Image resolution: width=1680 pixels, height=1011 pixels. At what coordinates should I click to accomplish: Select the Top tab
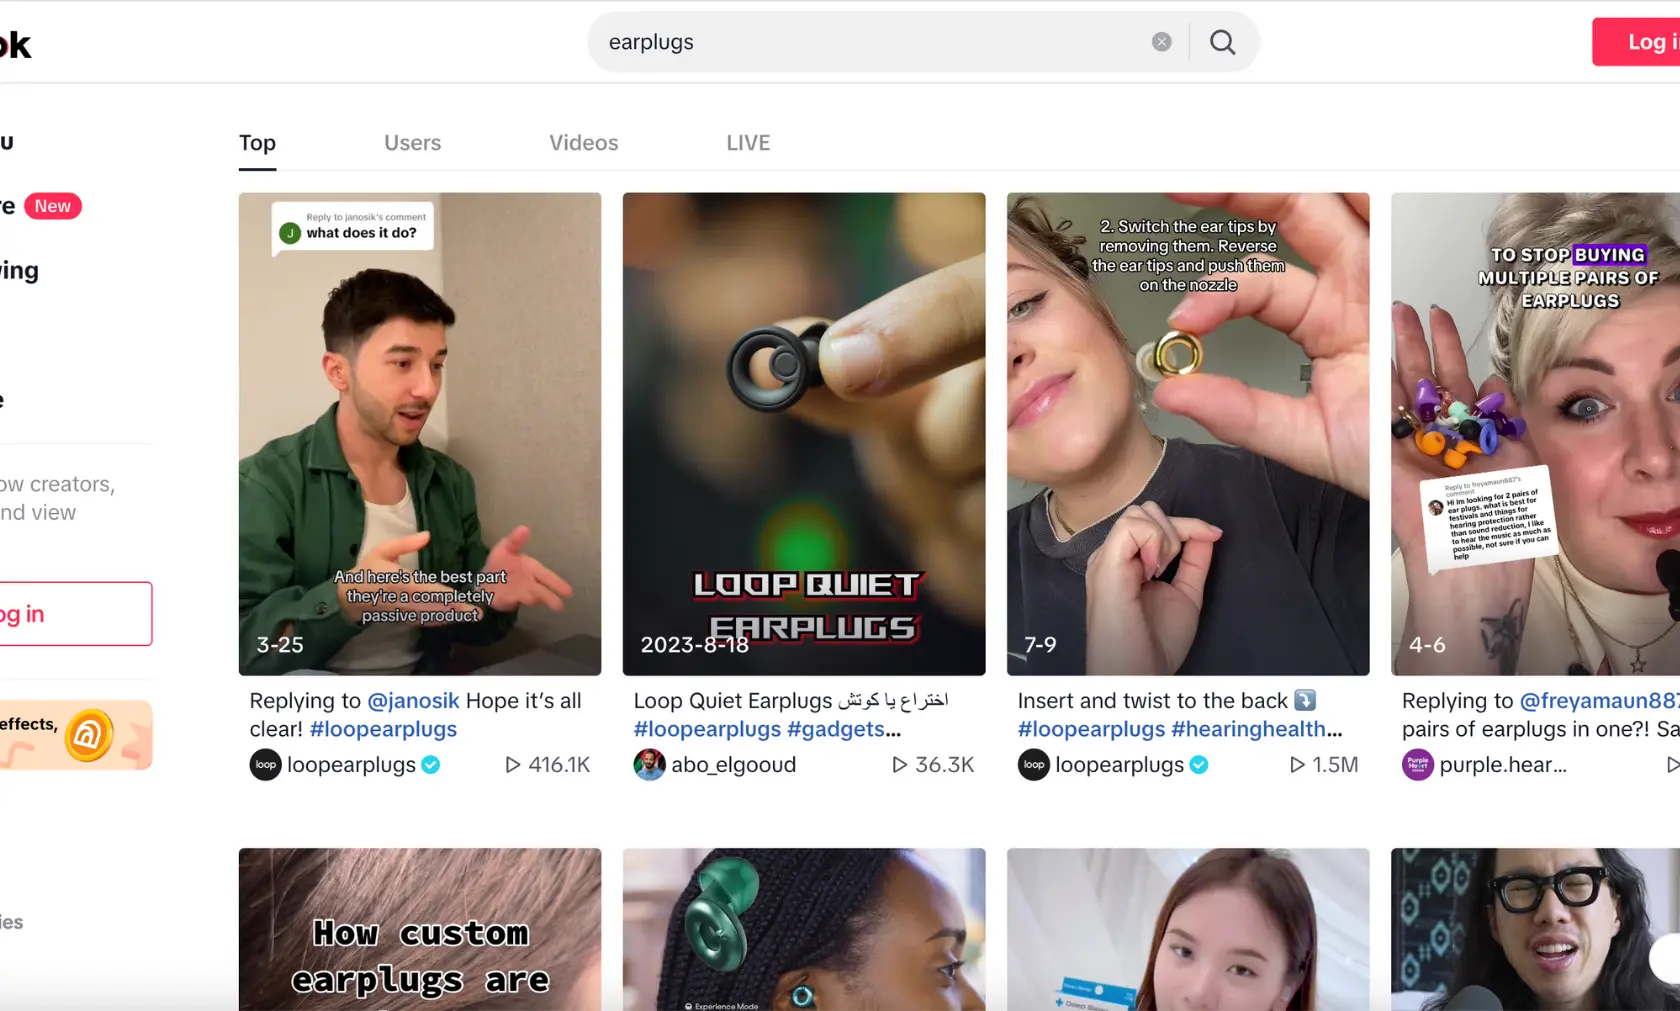[257, 143]
